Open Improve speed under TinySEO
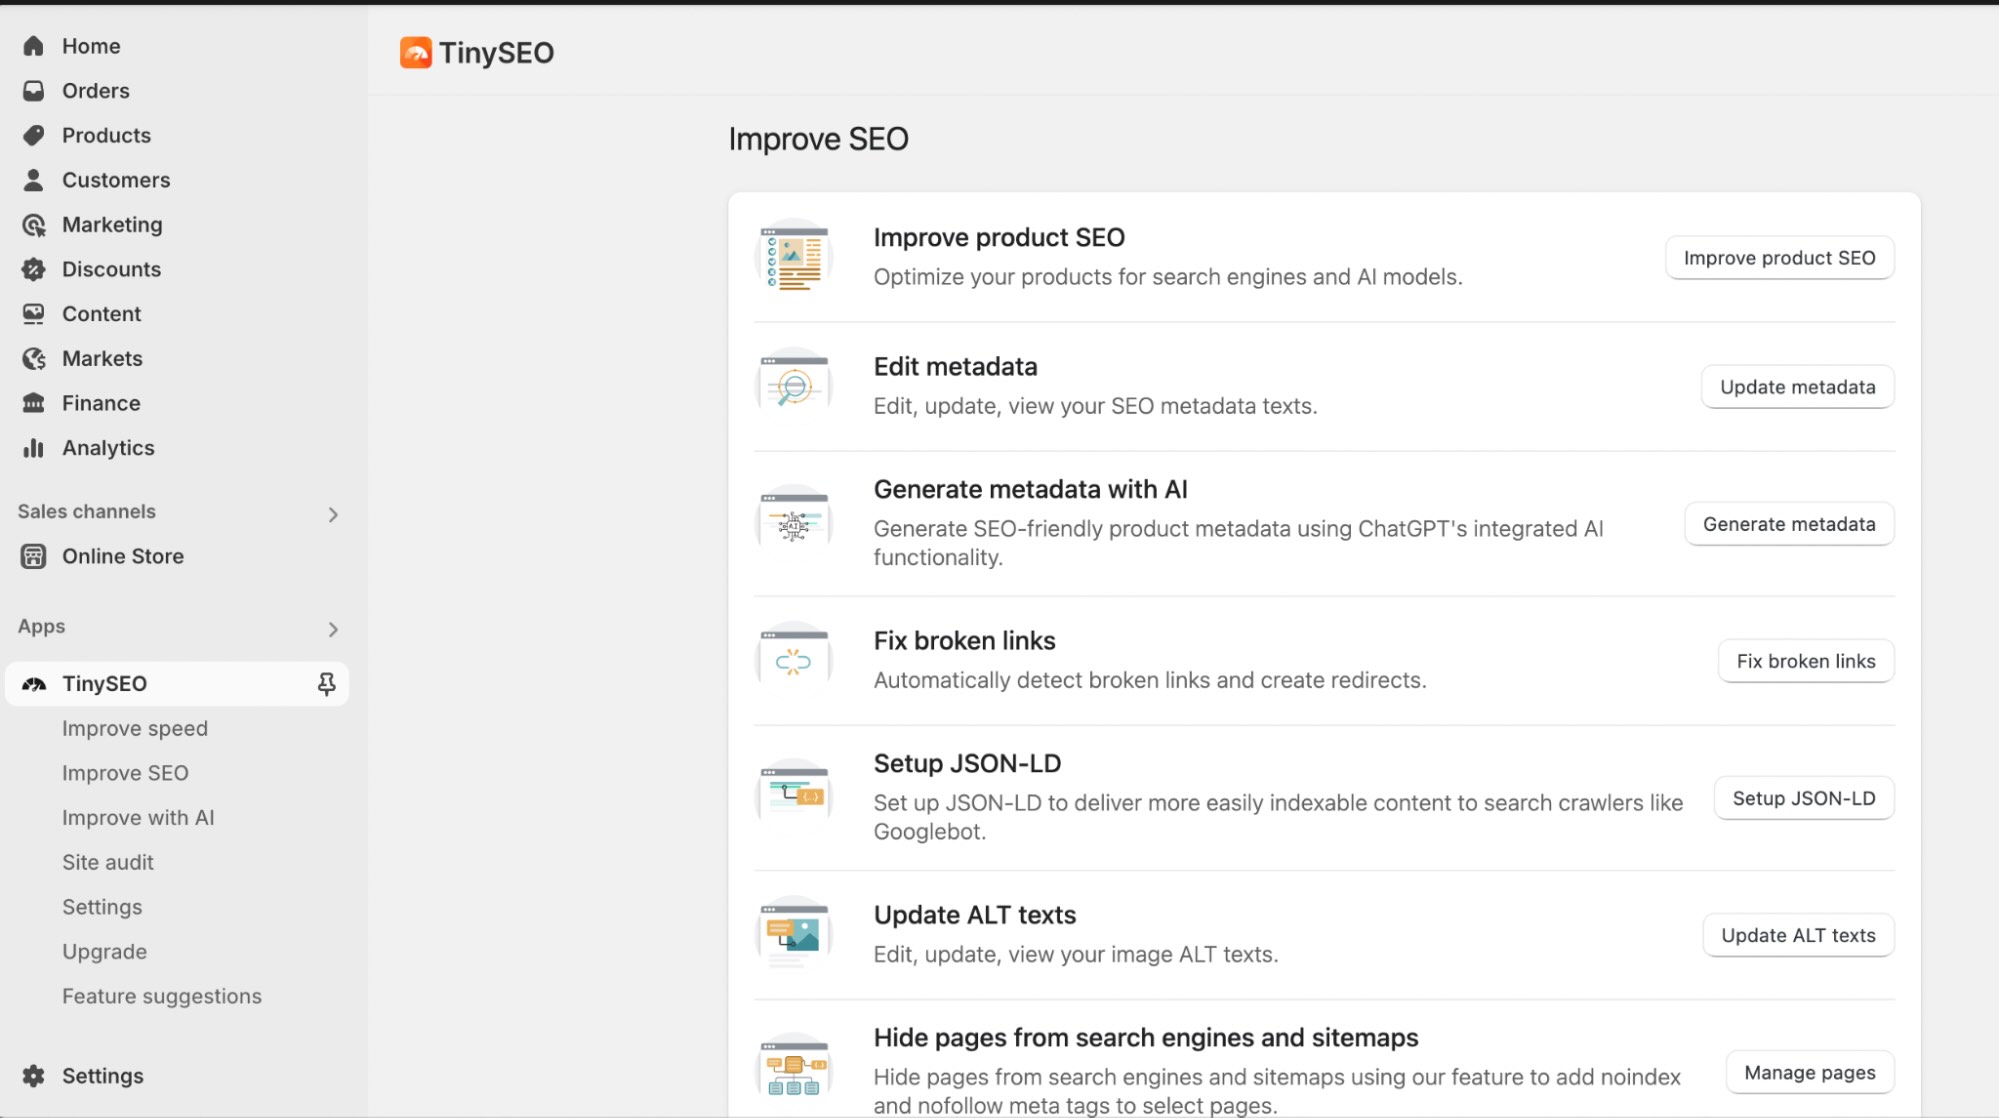This screenshot has height=1118, width=1999. 135,728
